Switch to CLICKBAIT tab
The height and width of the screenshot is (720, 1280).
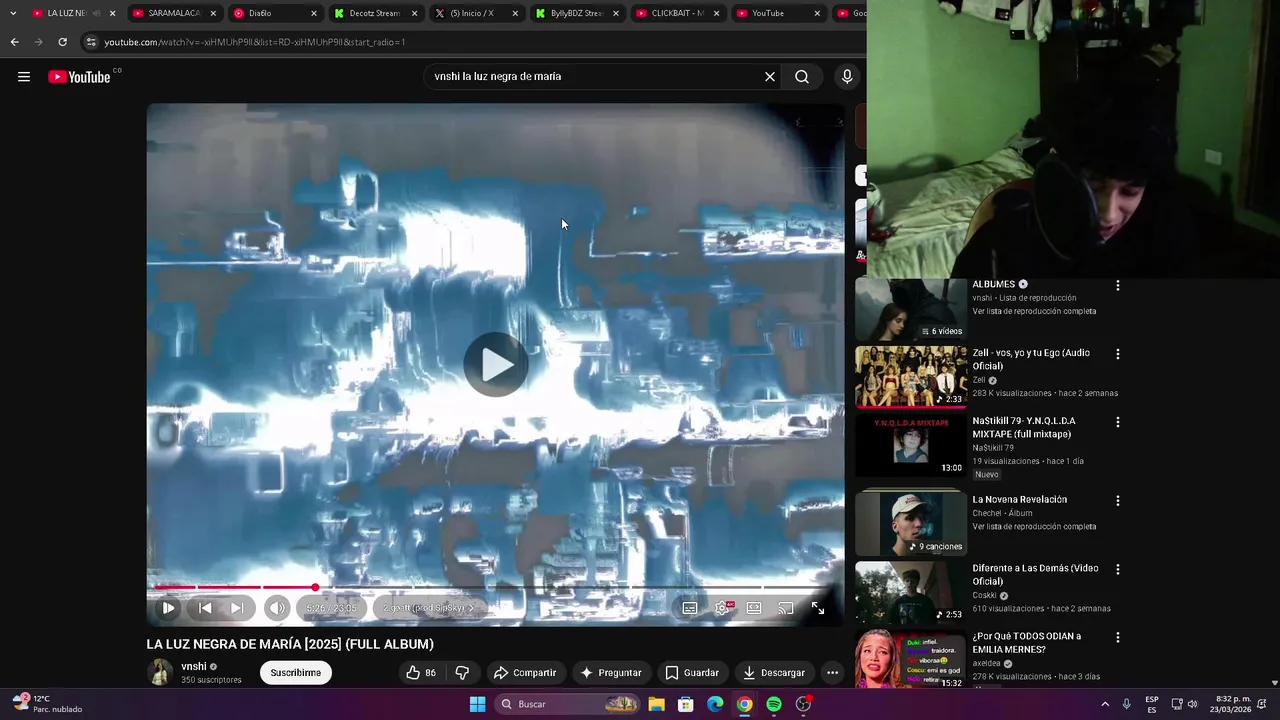[x=678, y=13]
